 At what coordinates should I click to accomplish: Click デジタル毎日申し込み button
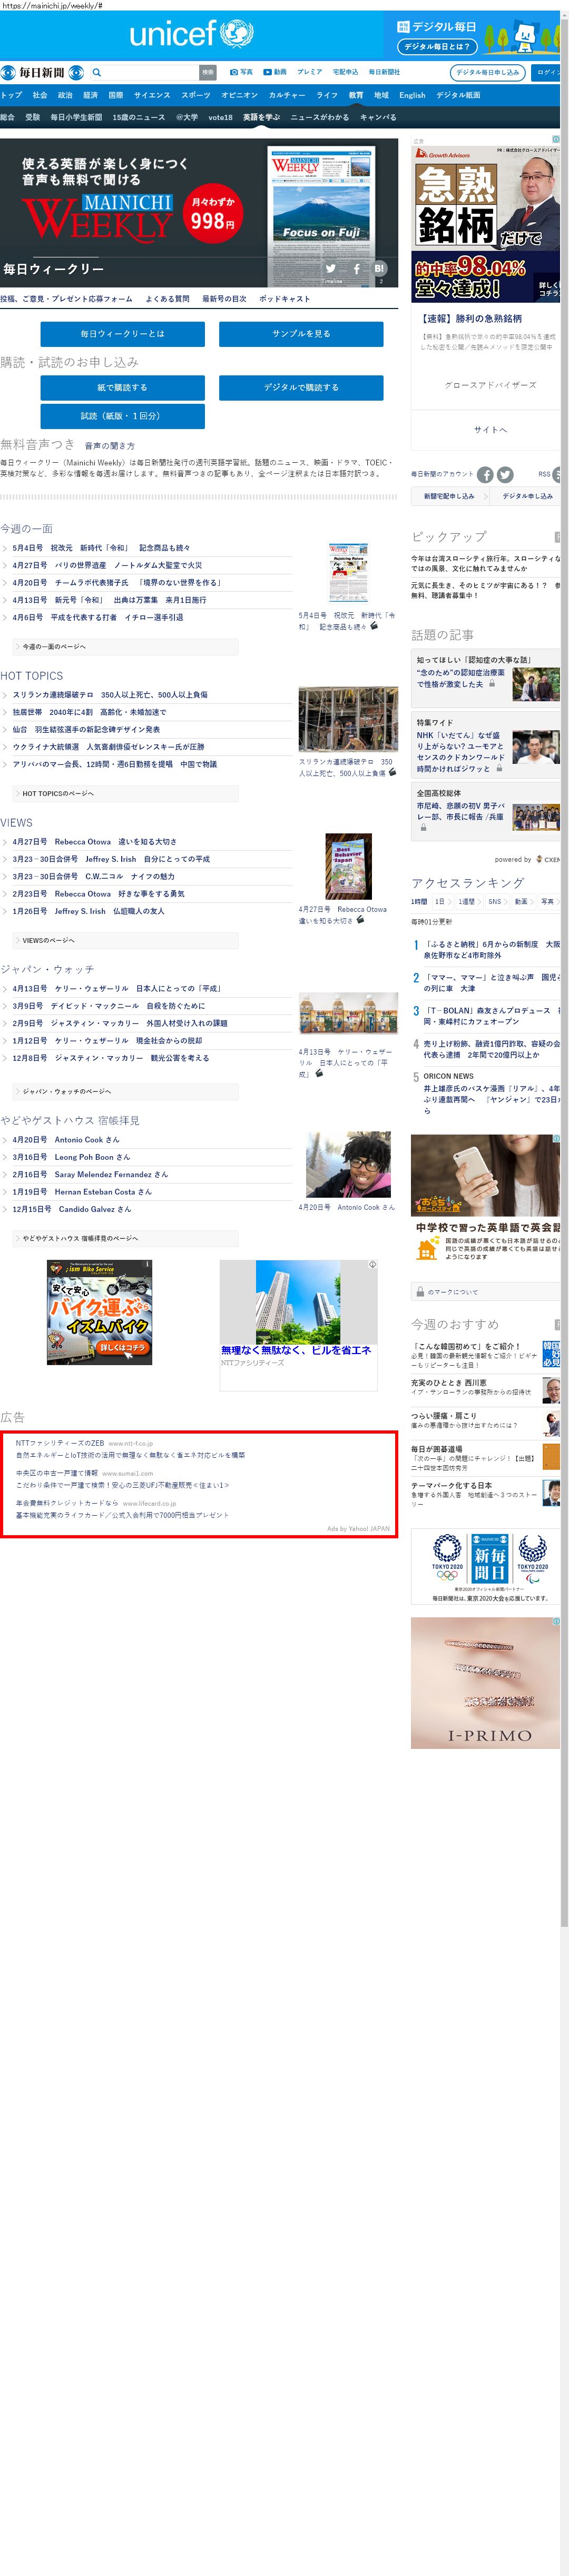[488, 72]
